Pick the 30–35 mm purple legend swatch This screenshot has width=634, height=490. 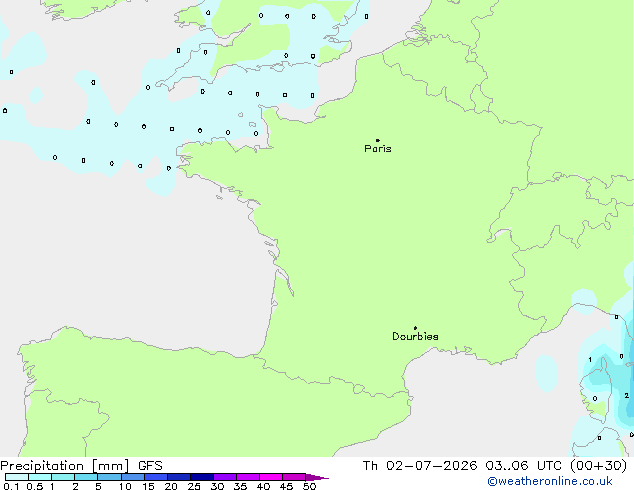click(225, 477)
